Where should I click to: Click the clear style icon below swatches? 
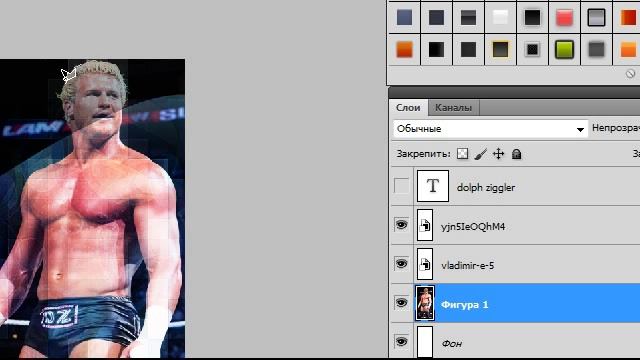point(630,74)
